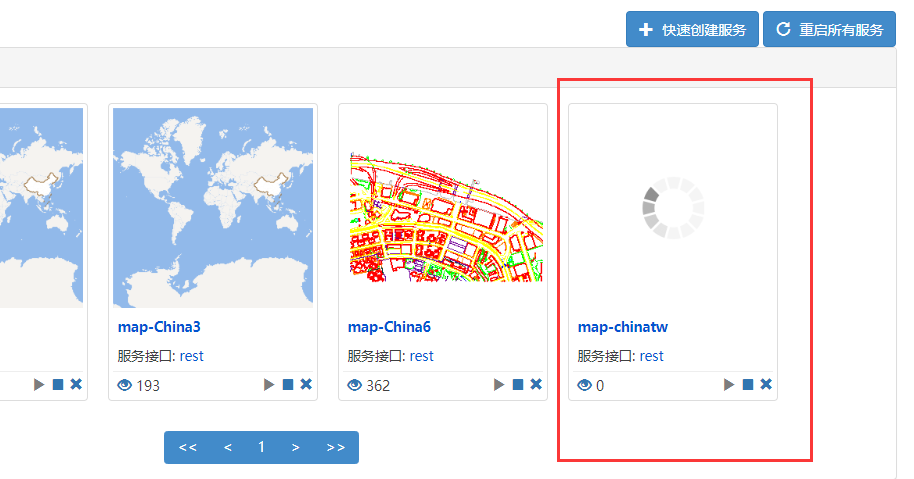Go to next page with > button
914x479 pixels.
pos(296,448)
